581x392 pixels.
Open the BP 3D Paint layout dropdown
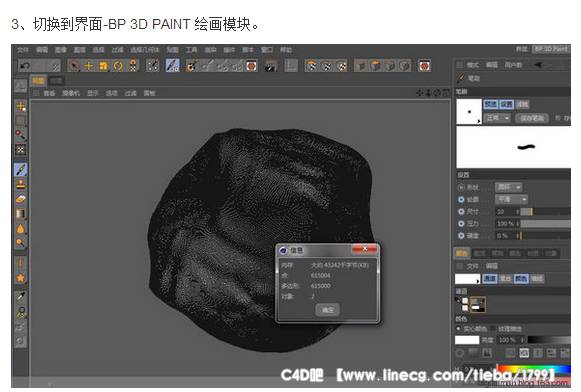551,49
